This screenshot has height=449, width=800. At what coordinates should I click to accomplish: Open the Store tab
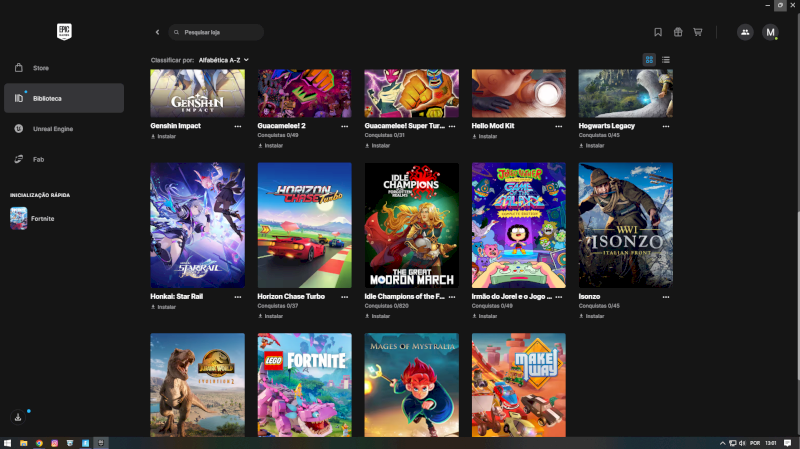(x=64, y=68)
